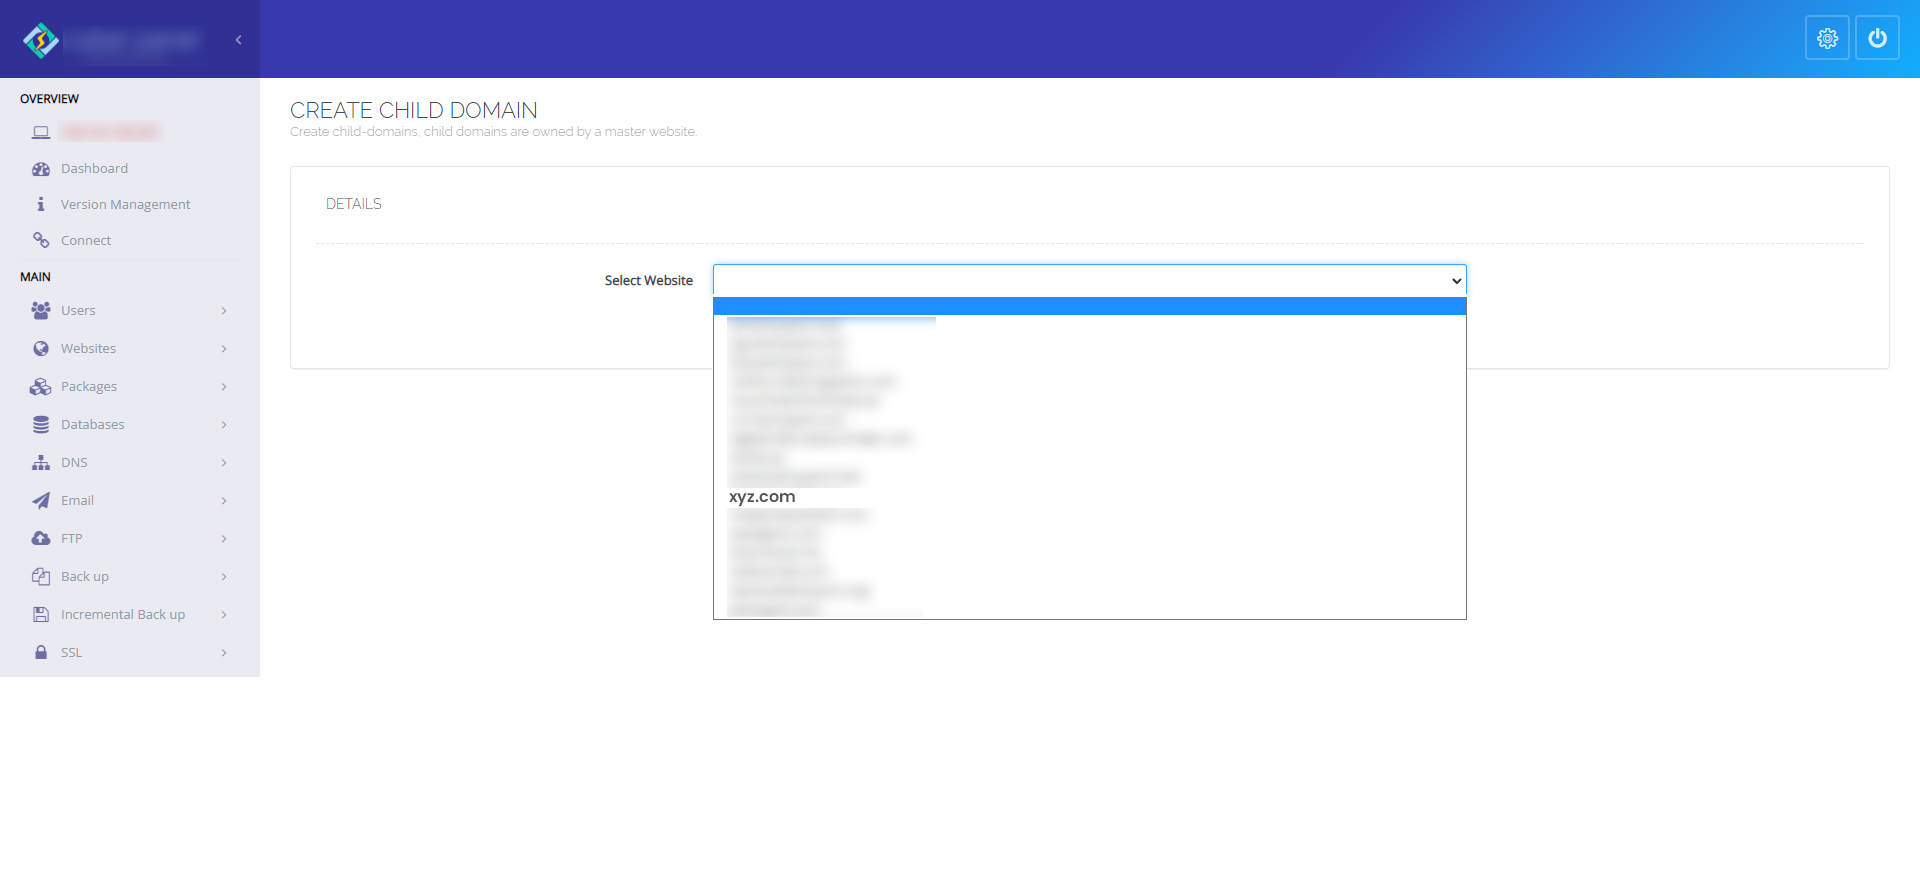This screenshot has height=872, width=1920.
Task: Click the Connect link icon
Action: click(x=41, y=240)
